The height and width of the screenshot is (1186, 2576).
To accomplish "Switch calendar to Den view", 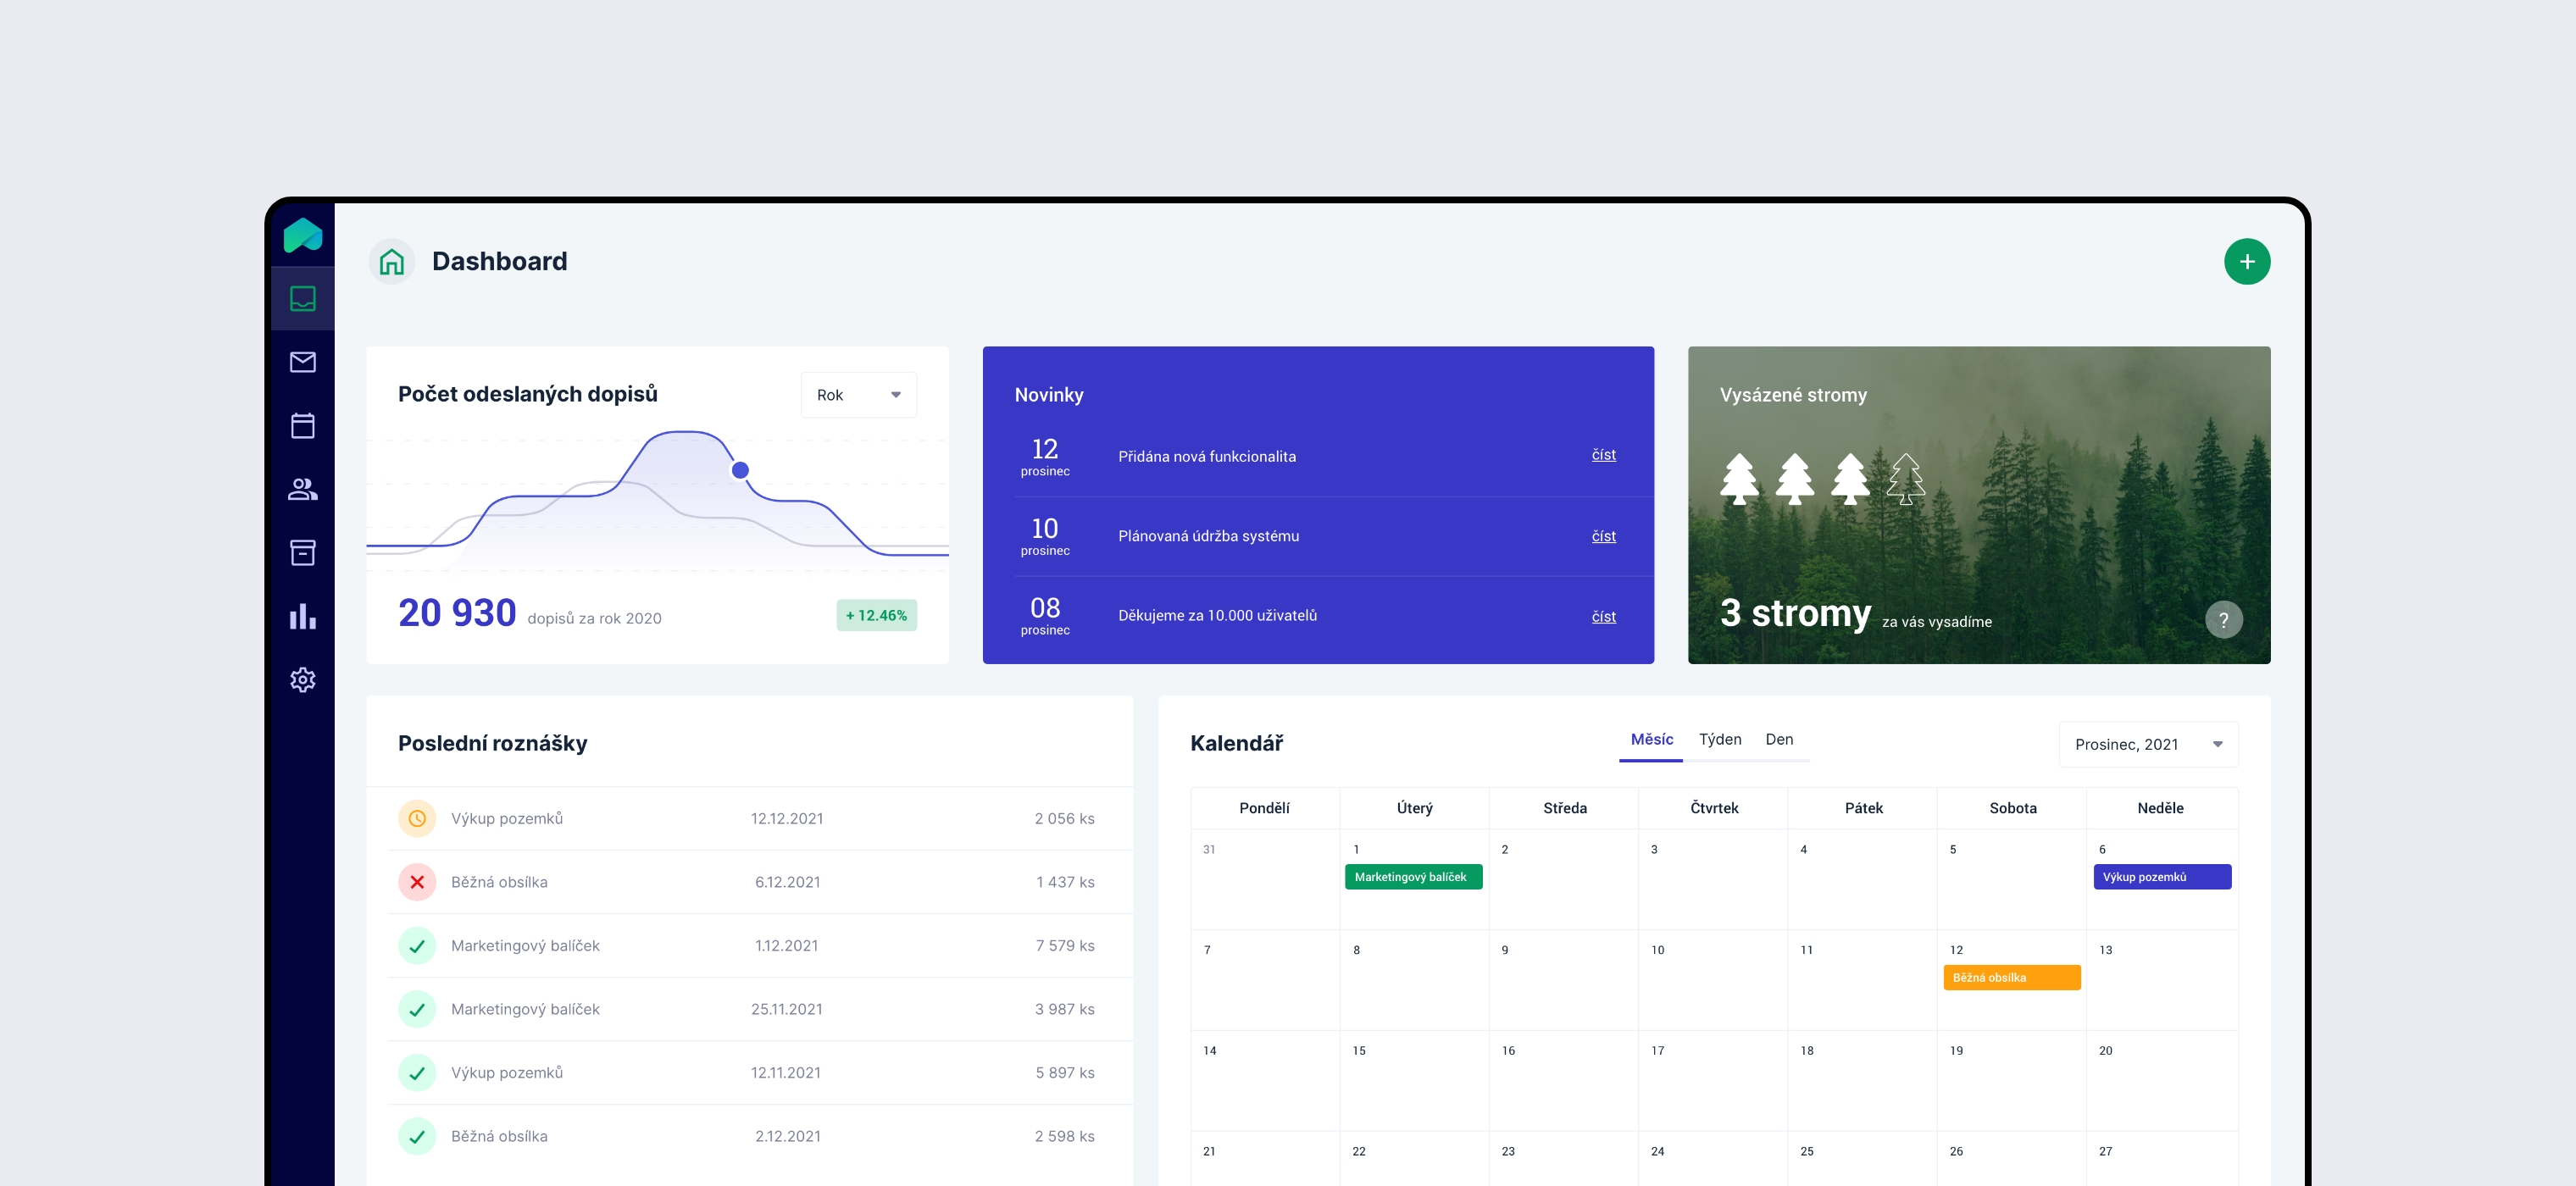I will 1778,739.
